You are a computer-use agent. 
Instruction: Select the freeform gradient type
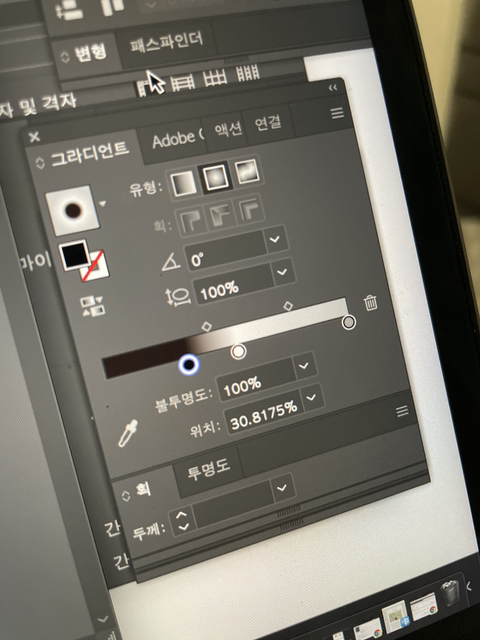pyautogui.click(x=247, y=171)
